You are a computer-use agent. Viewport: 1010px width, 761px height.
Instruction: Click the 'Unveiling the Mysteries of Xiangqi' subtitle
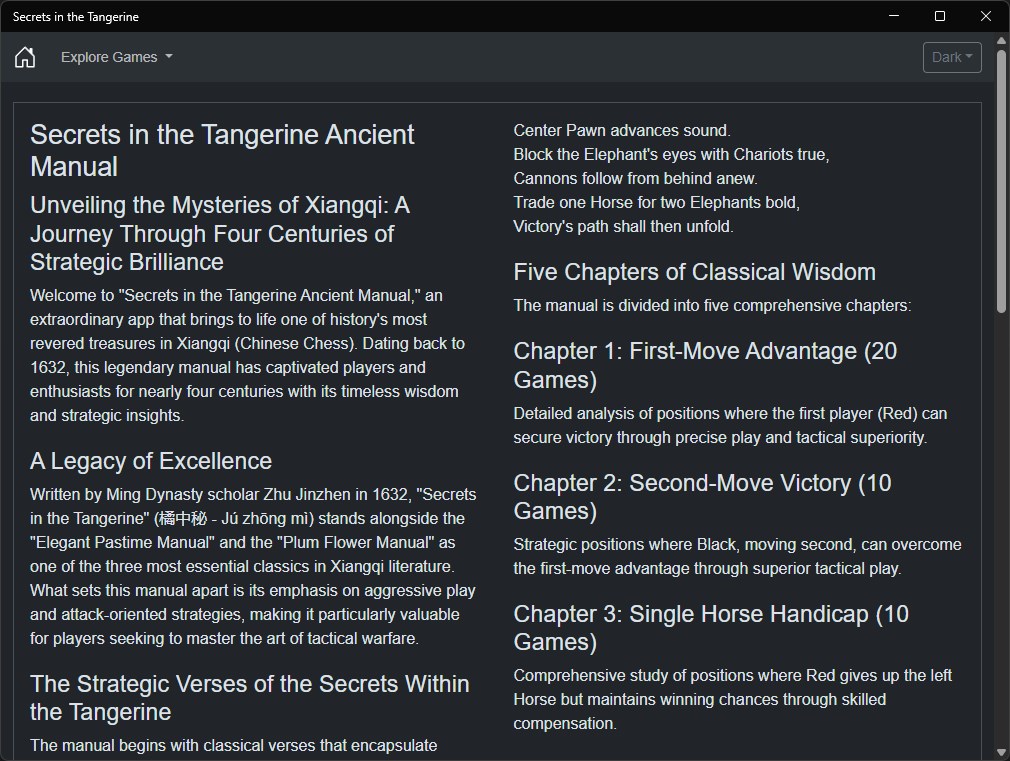pyautogui.click(x=220, y=233)
